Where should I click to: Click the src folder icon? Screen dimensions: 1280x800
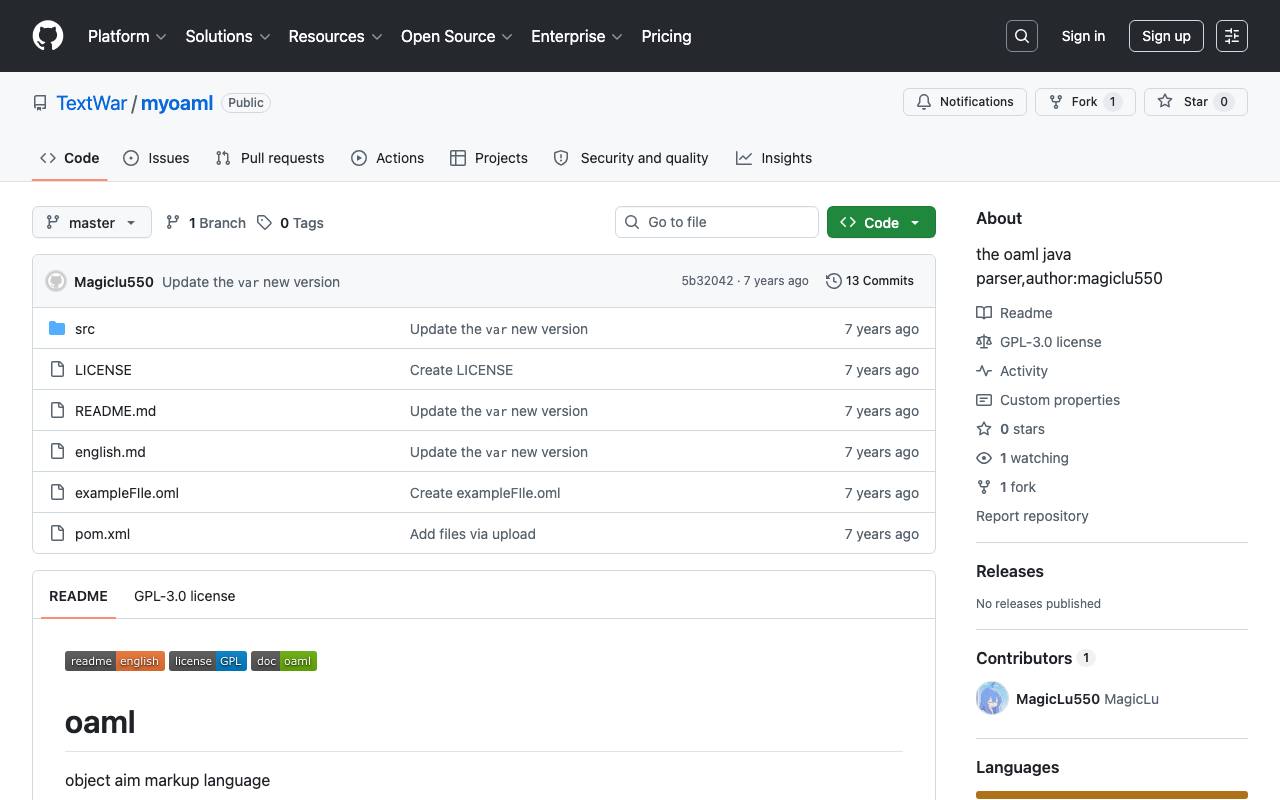pyautogui.click(x=57, y=329)
